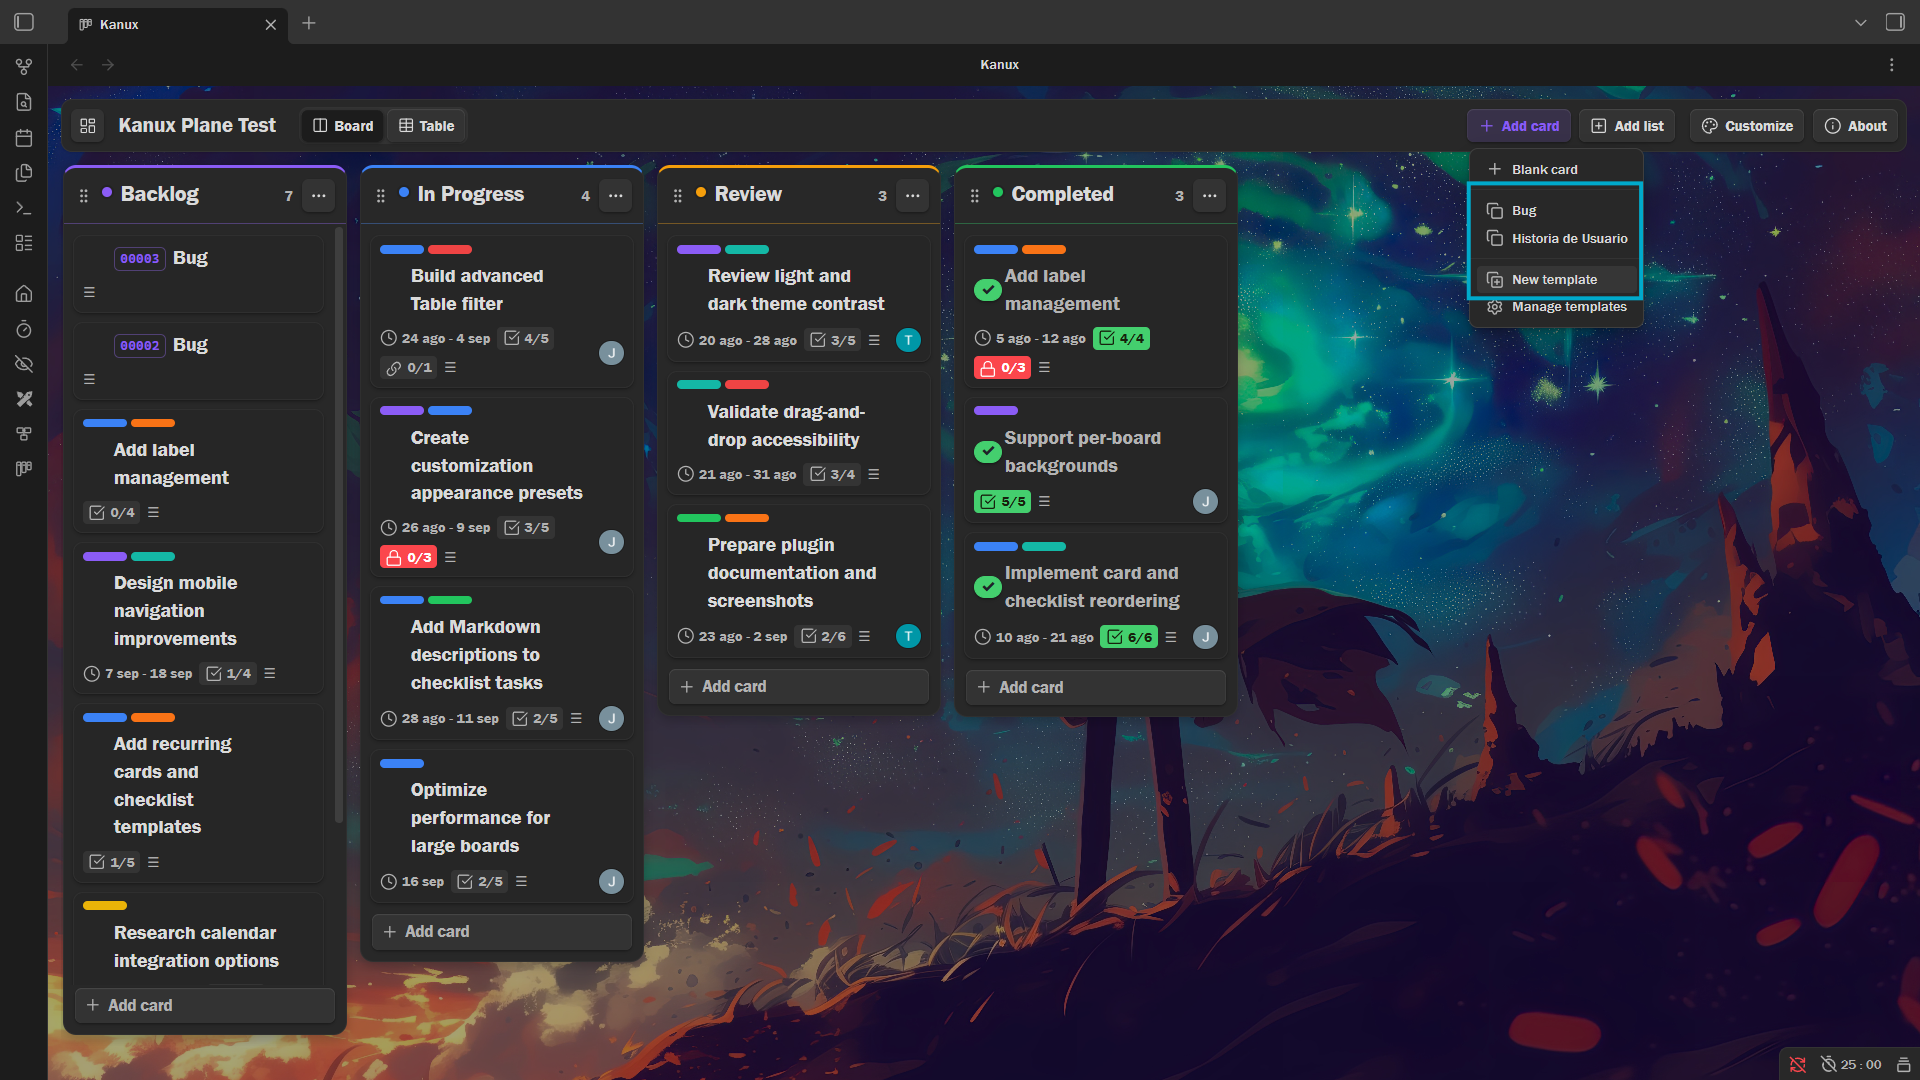Viewport: 1920px width, 1080px height.
Task: Click the 0/3 locked badge on Create customization card
Action: pyautogui.click(x=409, y=557)
